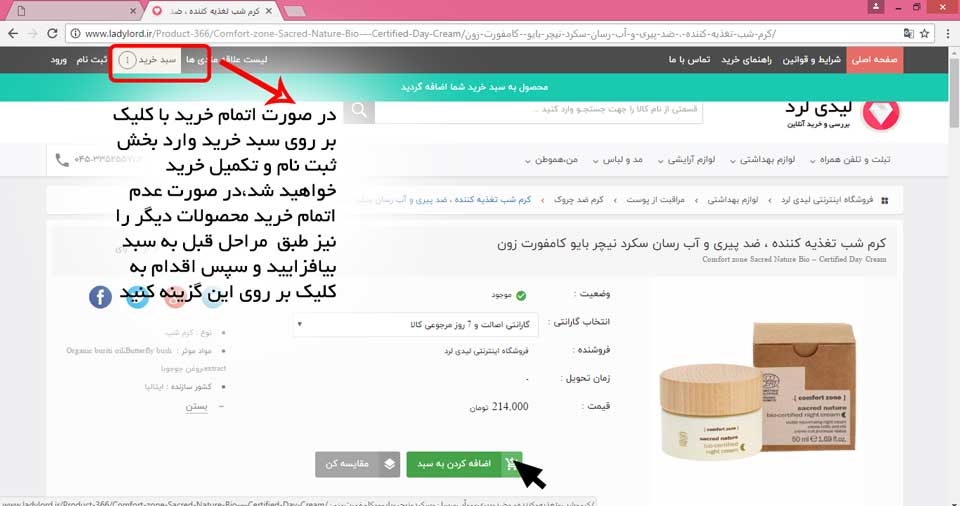Click notification محصول به سبد خرید اضافه گردید
Screen dimensions: 960x506
pyautogui.click(x=474, y=88)
